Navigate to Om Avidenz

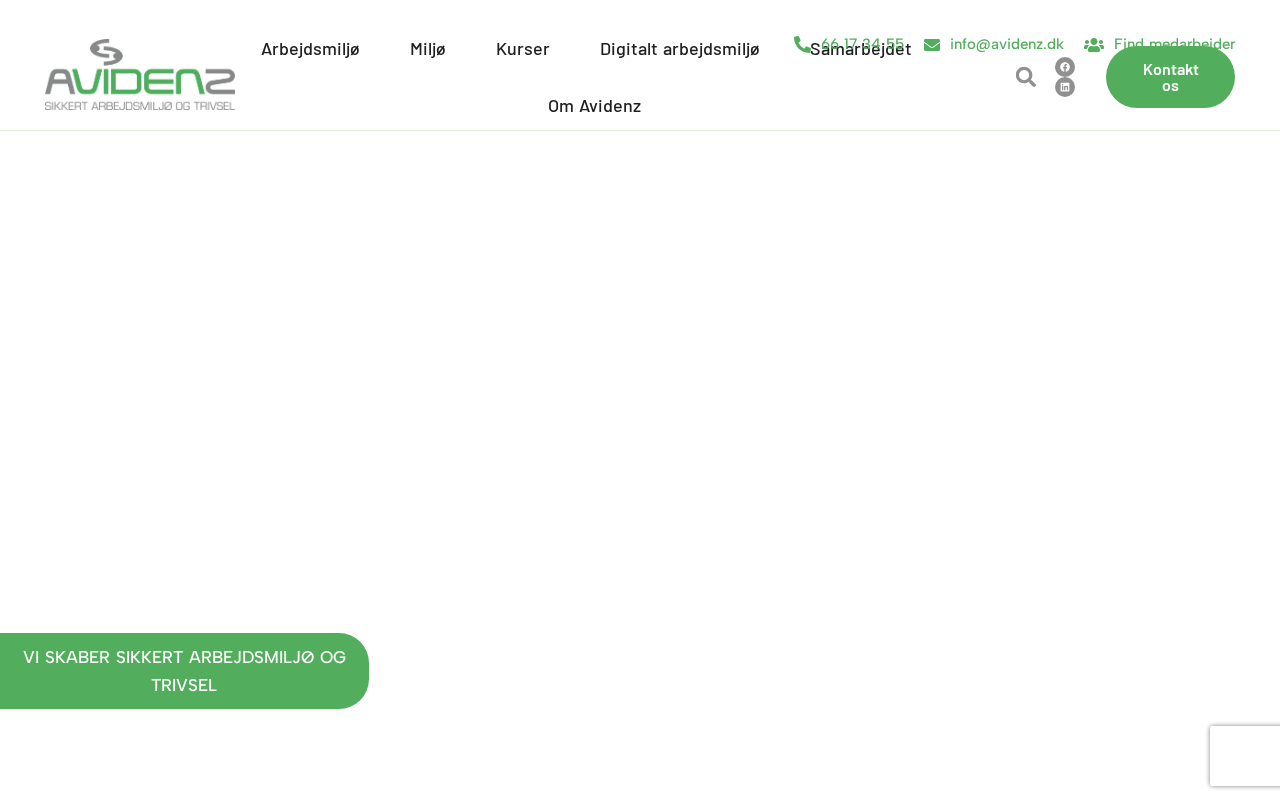pos(595,106)
